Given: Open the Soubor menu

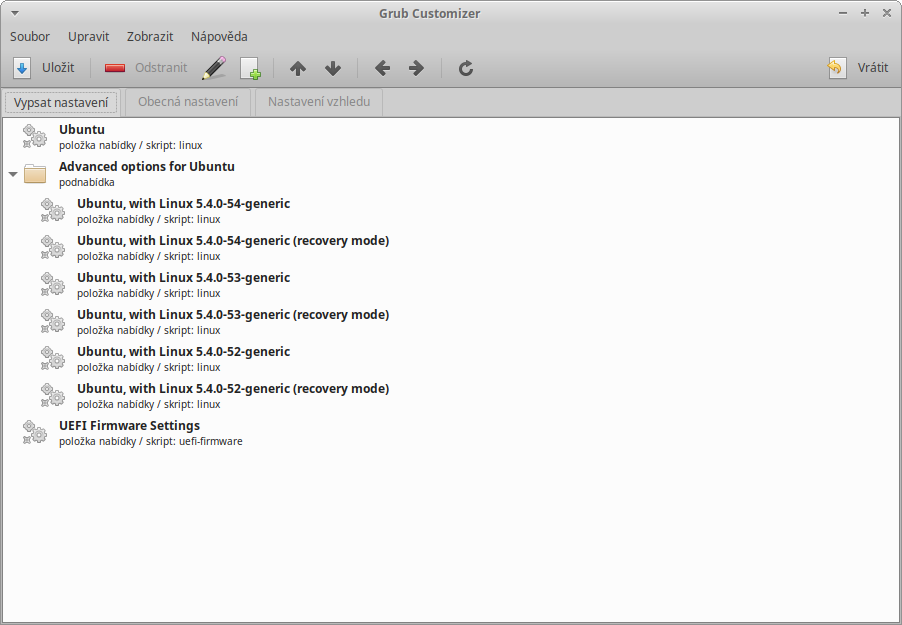Looking at the screenshot, I should (x=30, y=36).
